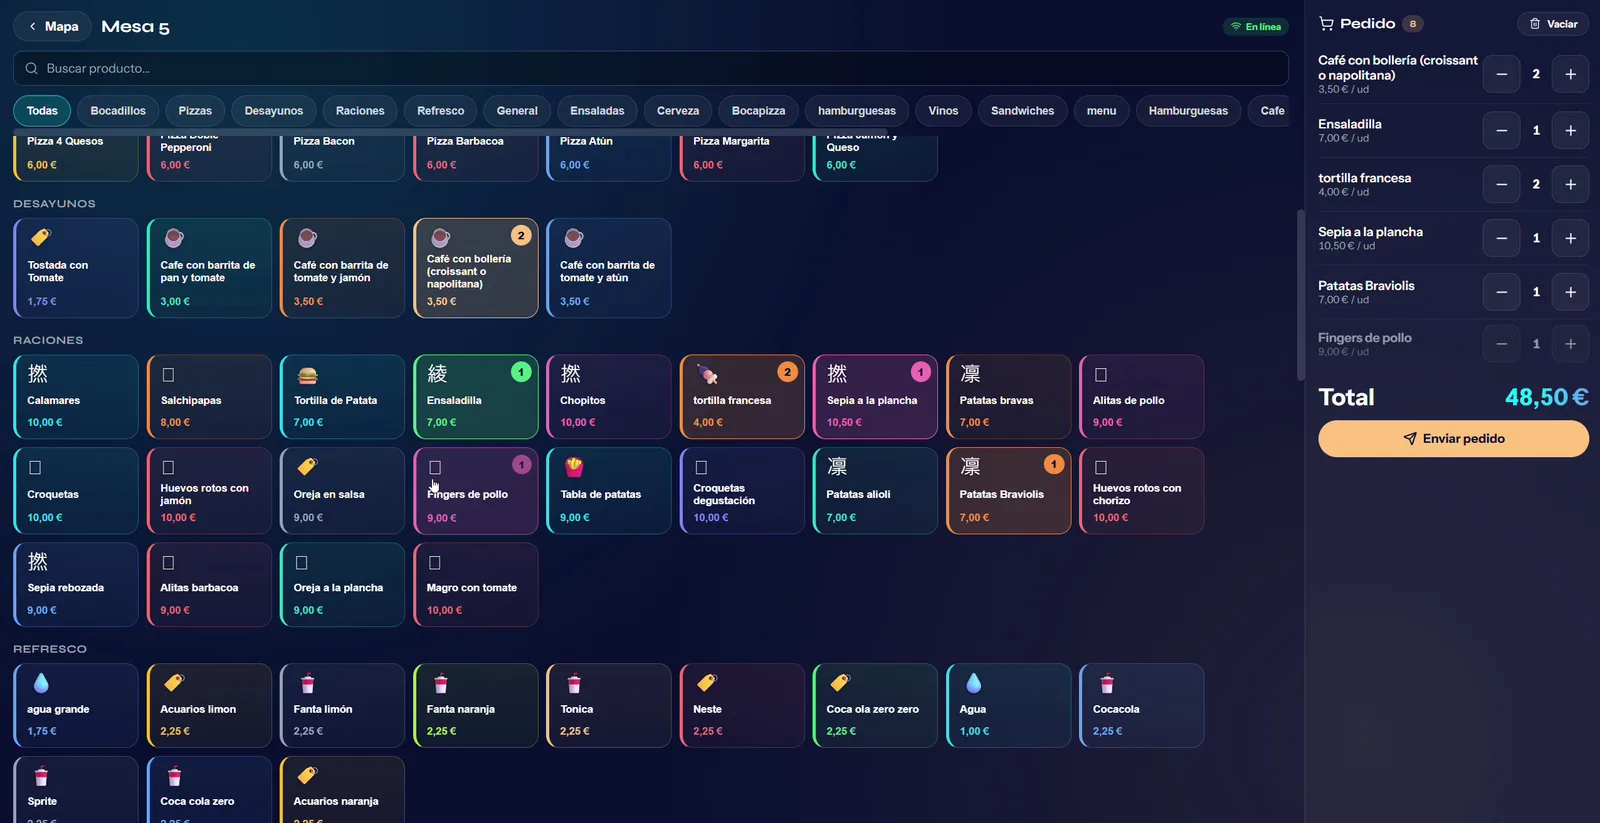Image resolution: width=1600 pixels, height=823 pixels.
Task: Go back to Mapa
Action: pos(53,27)
